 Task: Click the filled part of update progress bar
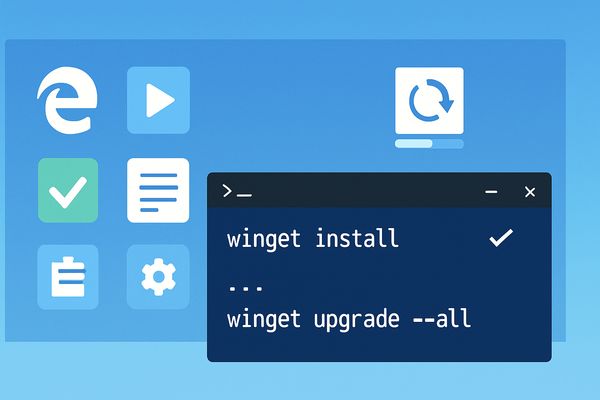pyautogui.click(x=414, y=144)
